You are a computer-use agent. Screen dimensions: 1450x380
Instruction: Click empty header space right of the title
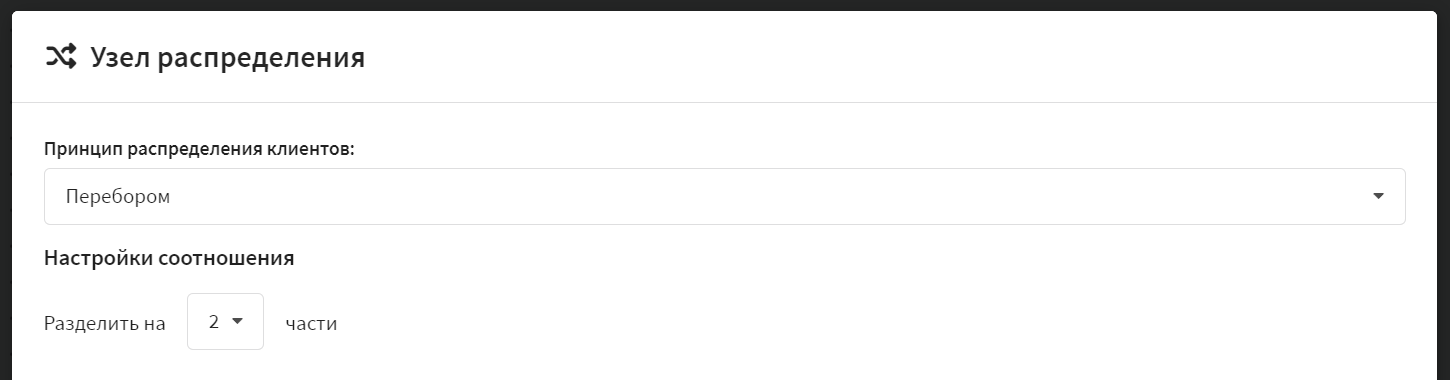click(900, 58)
